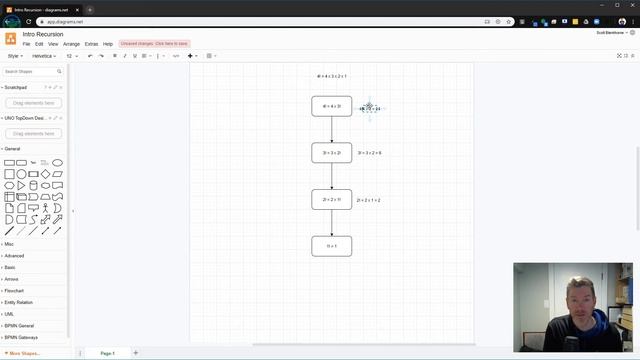Open the Style dropdown
Viewport: 640px width, 360px height.
tap(15, 56)
